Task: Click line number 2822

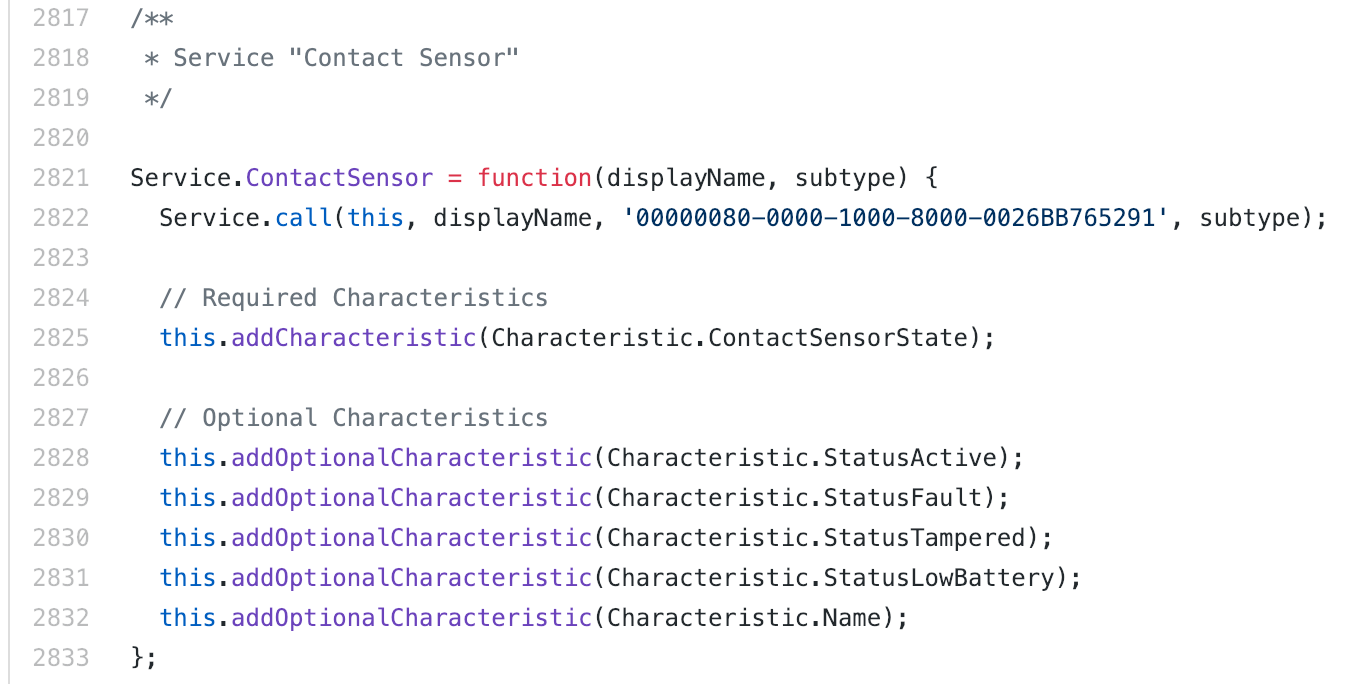Action: click(61, 218)
